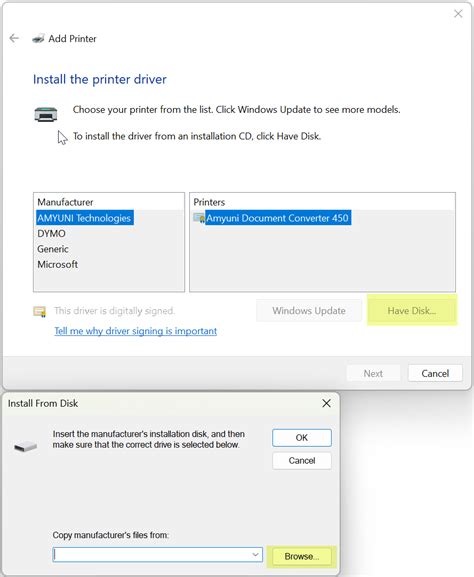Click the Have Disk button
The width and height of the screenshot is (474, 577).
pos(411,311)
